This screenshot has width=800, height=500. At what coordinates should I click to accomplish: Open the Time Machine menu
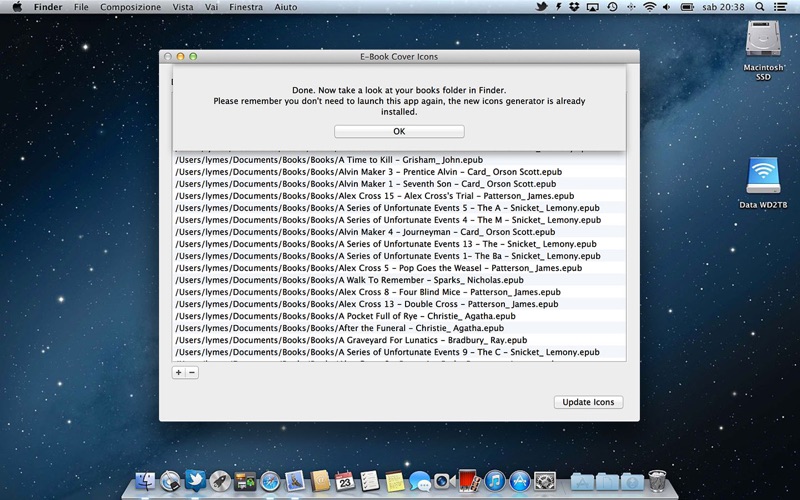point(612,7)
